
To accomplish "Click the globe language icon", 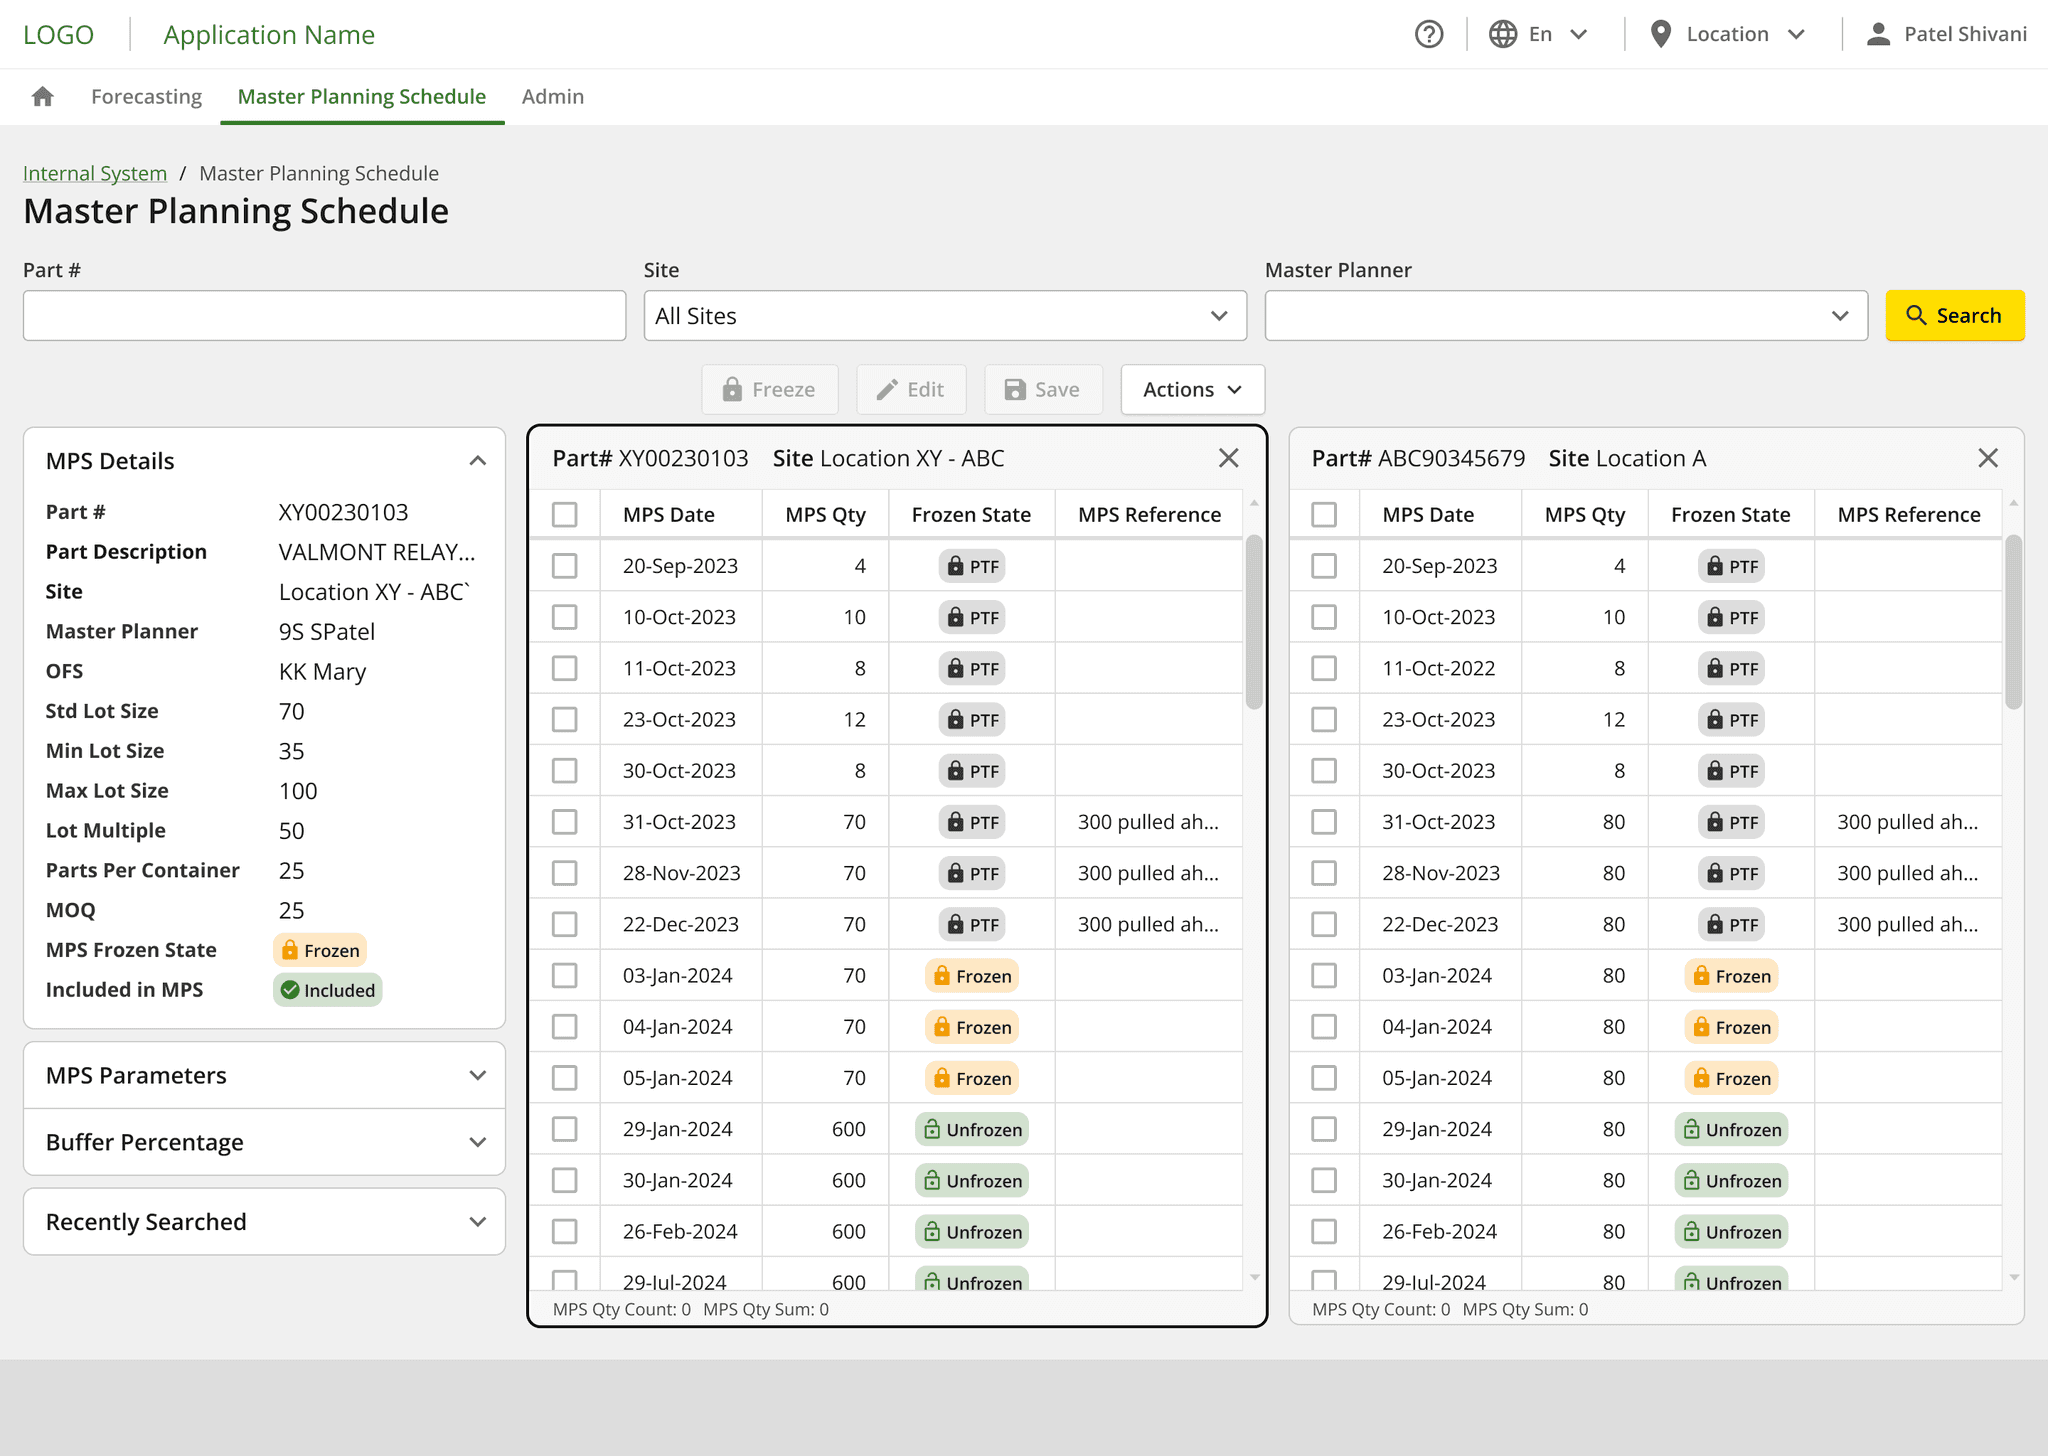I will (x=1502, y=34).
